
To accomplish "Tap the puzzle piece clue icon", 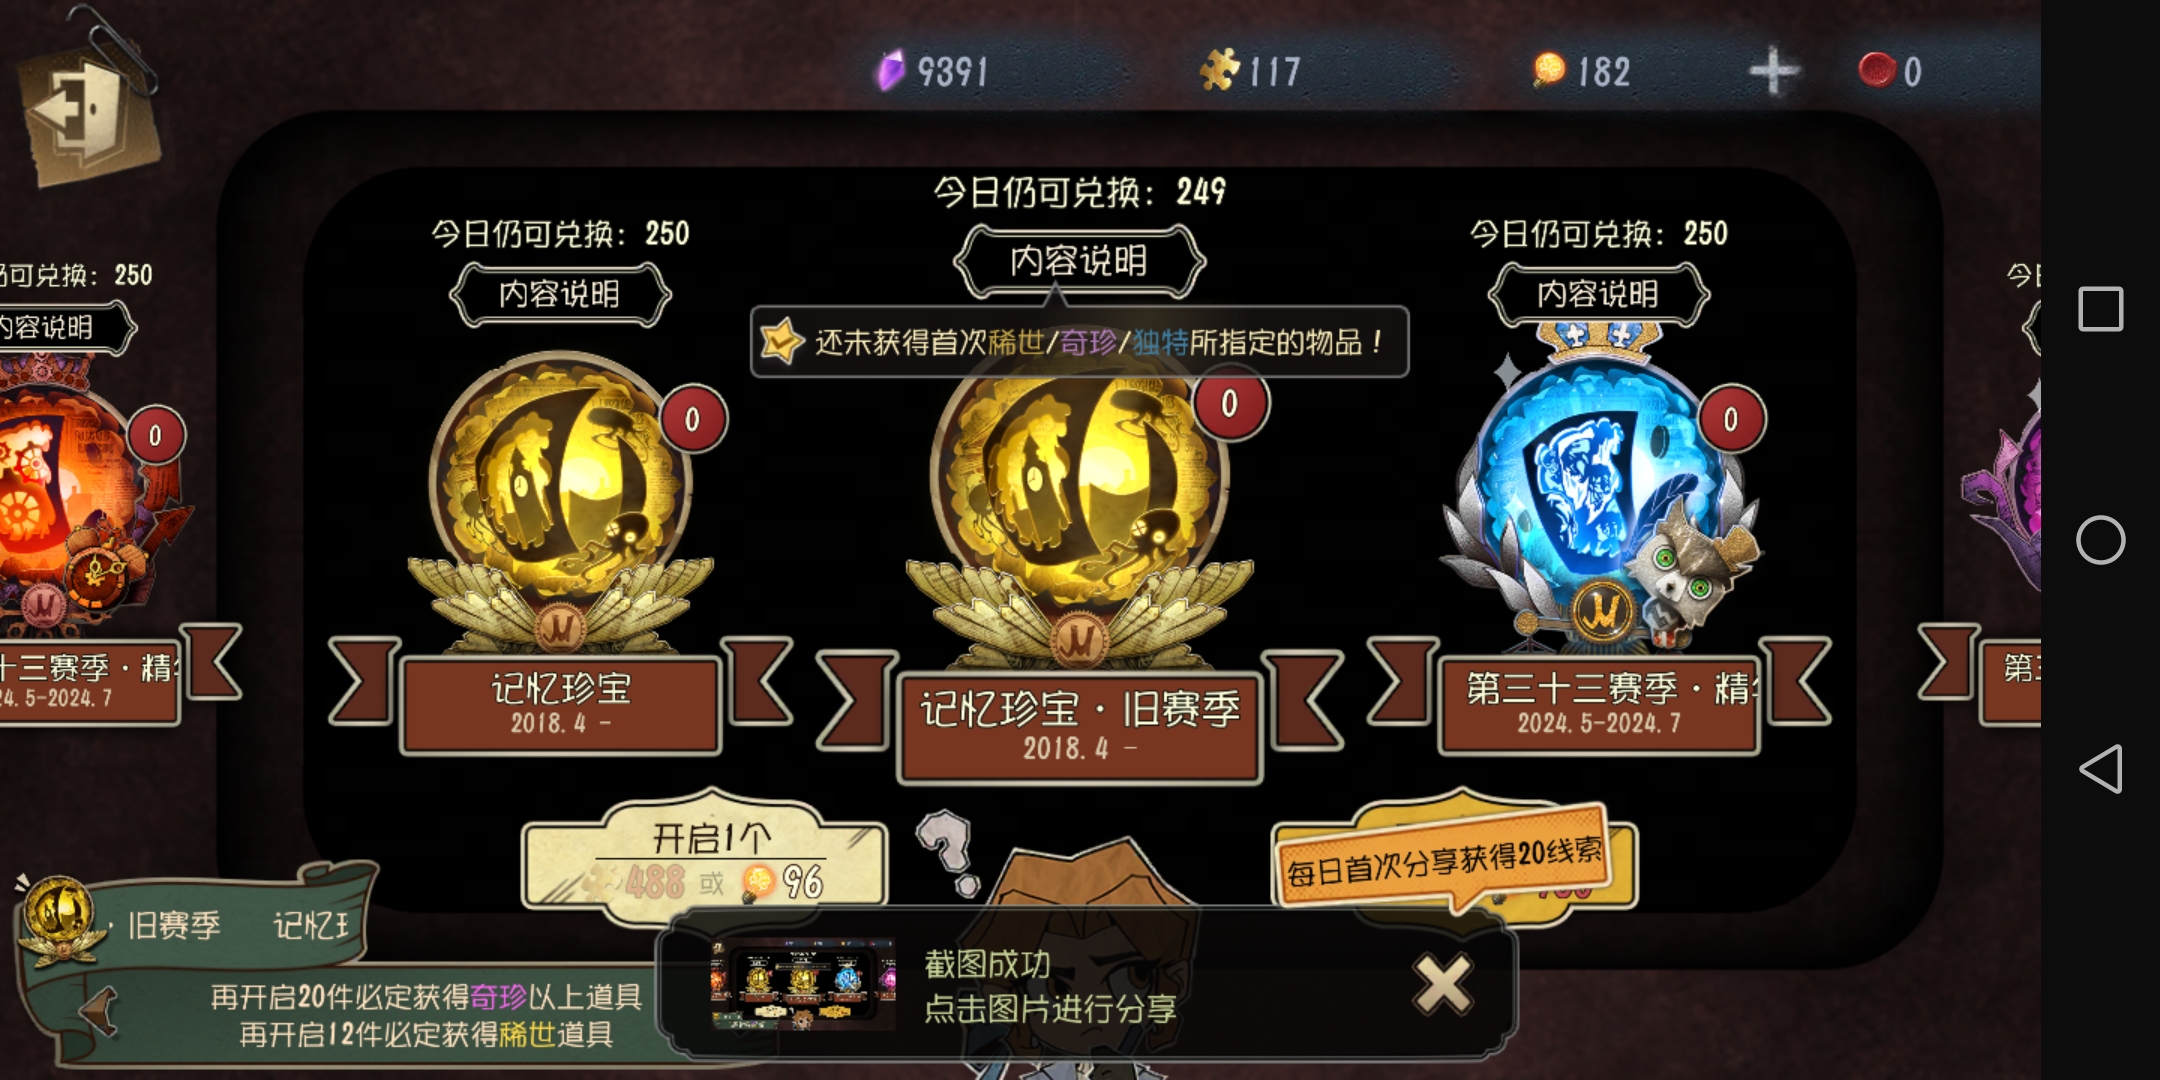I will pyautogui.click(x=1219, y=70).
